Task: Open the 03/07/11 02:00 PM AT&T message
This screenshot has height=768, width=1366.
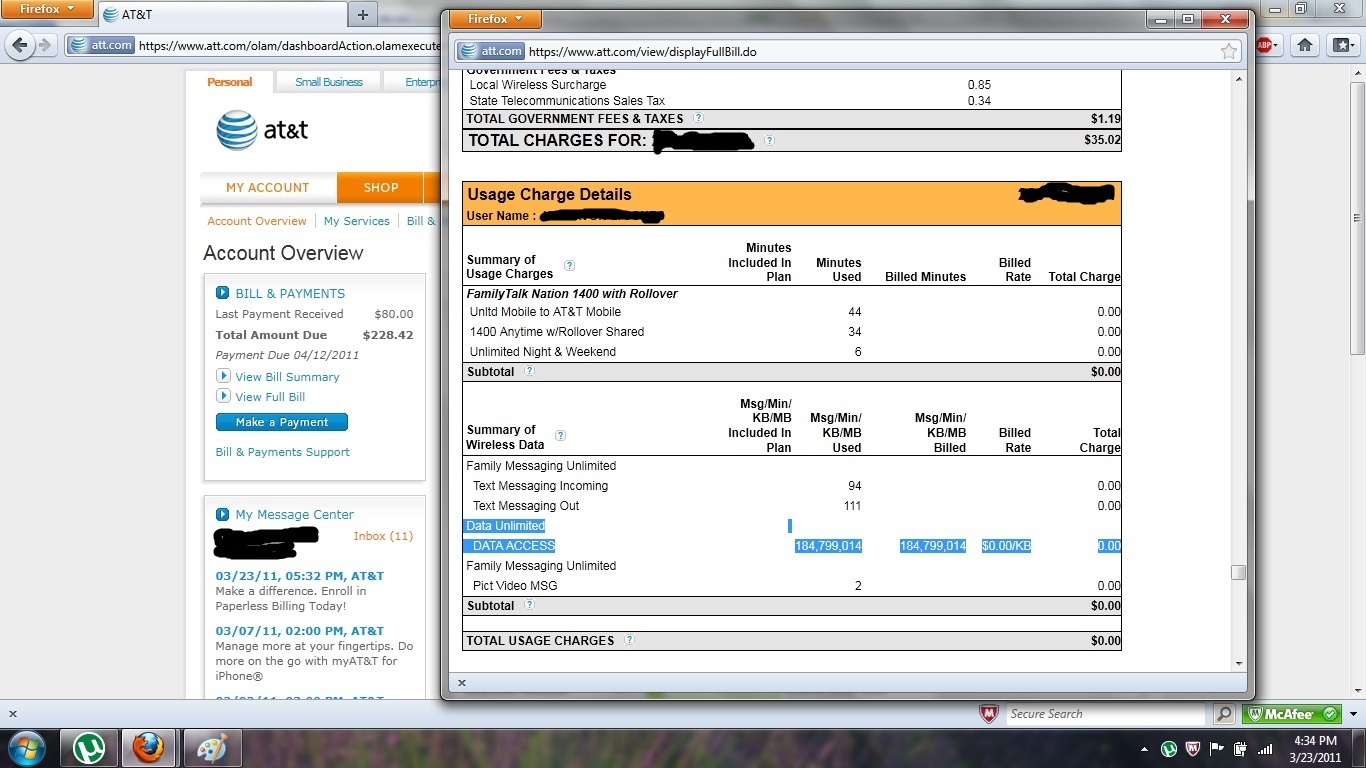Action: (300, 631)
